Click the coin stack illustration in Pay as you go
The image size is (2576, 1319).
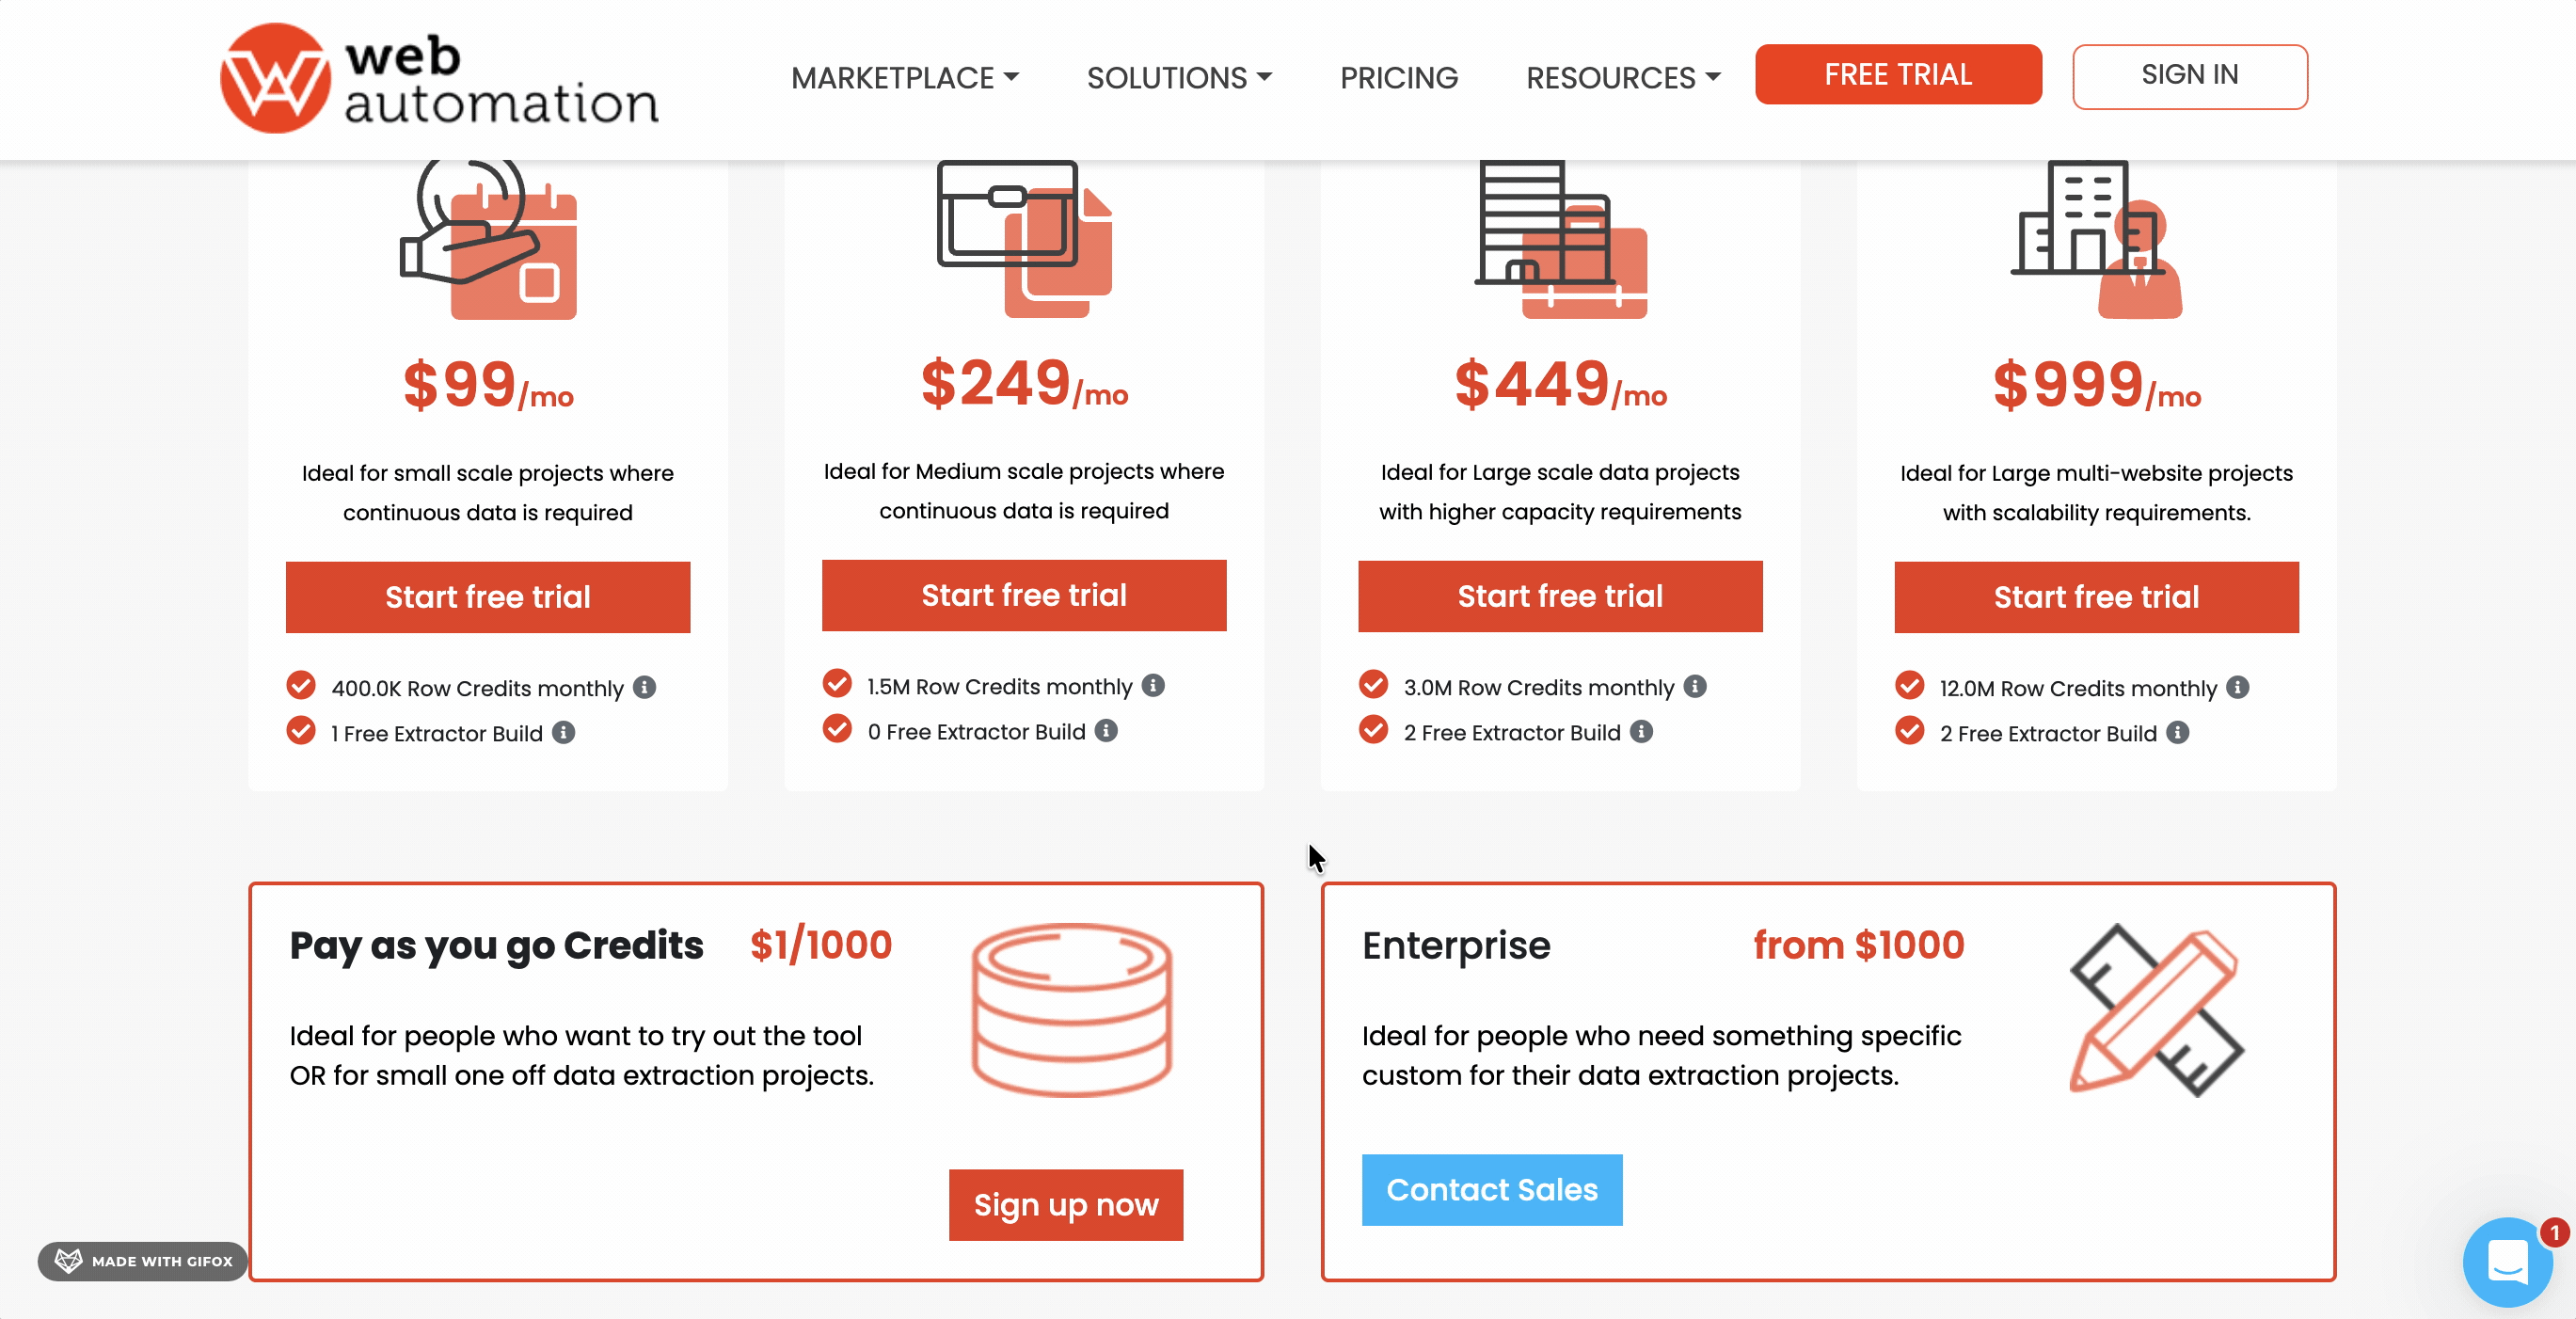click(x=1071, y=1010)
